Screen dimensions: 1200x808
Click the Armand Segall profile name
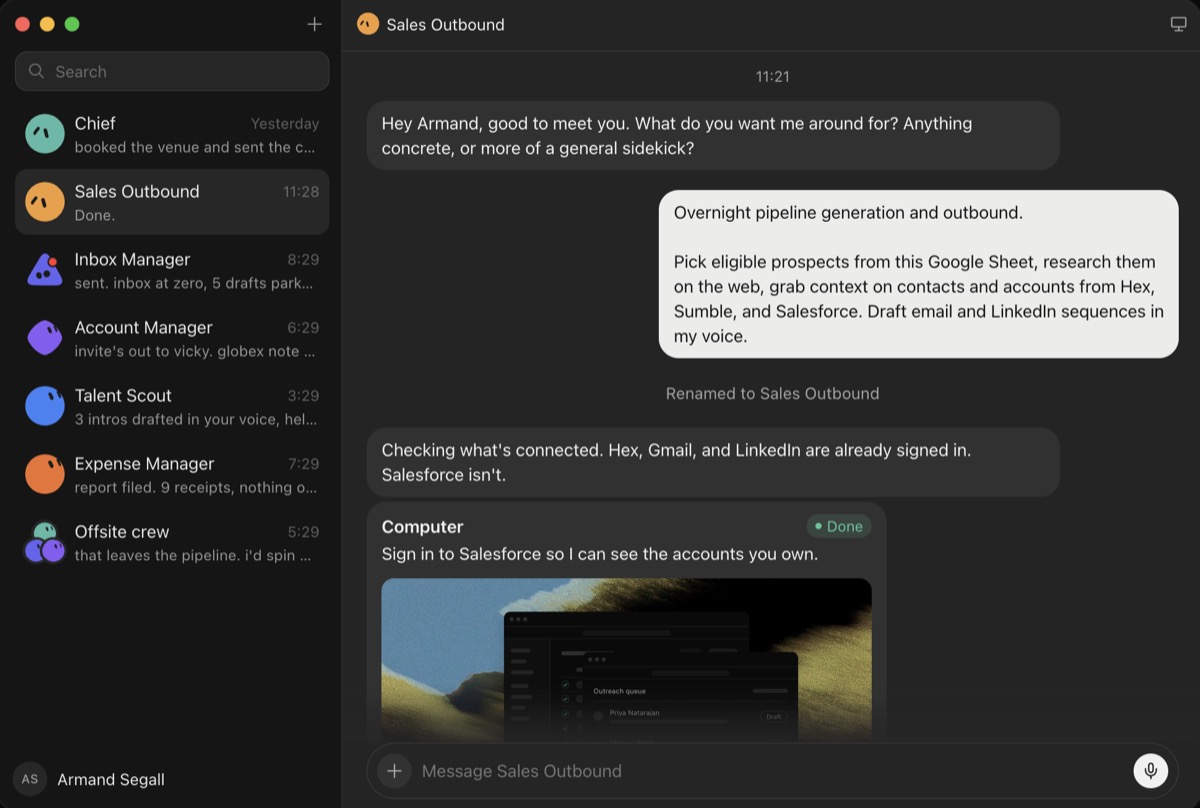point(111,779)
